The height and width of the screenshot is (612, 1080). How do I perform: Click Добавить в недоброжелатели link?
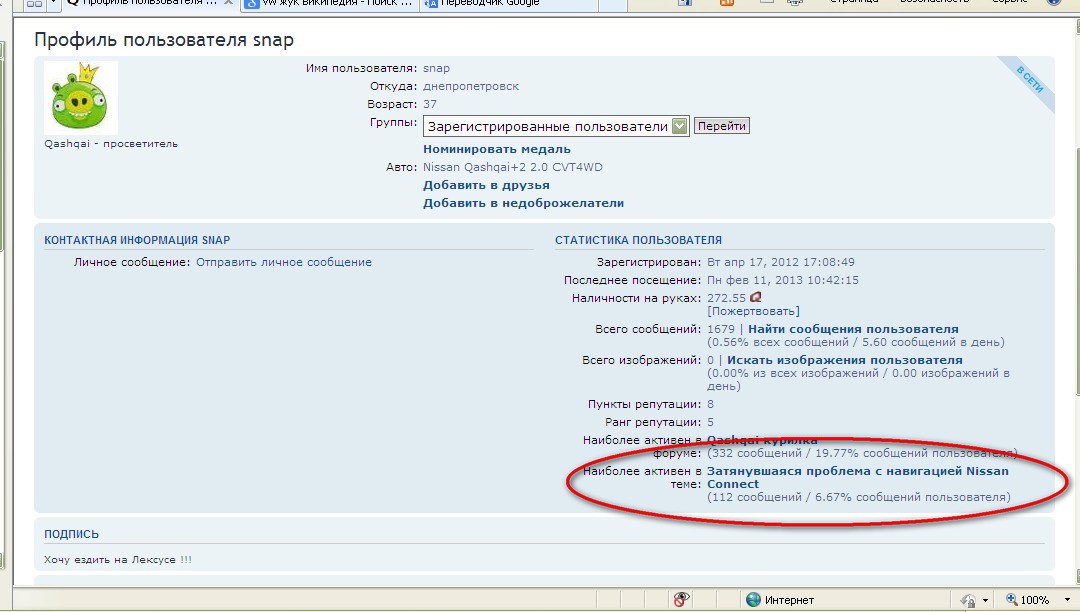click(523, 203)
